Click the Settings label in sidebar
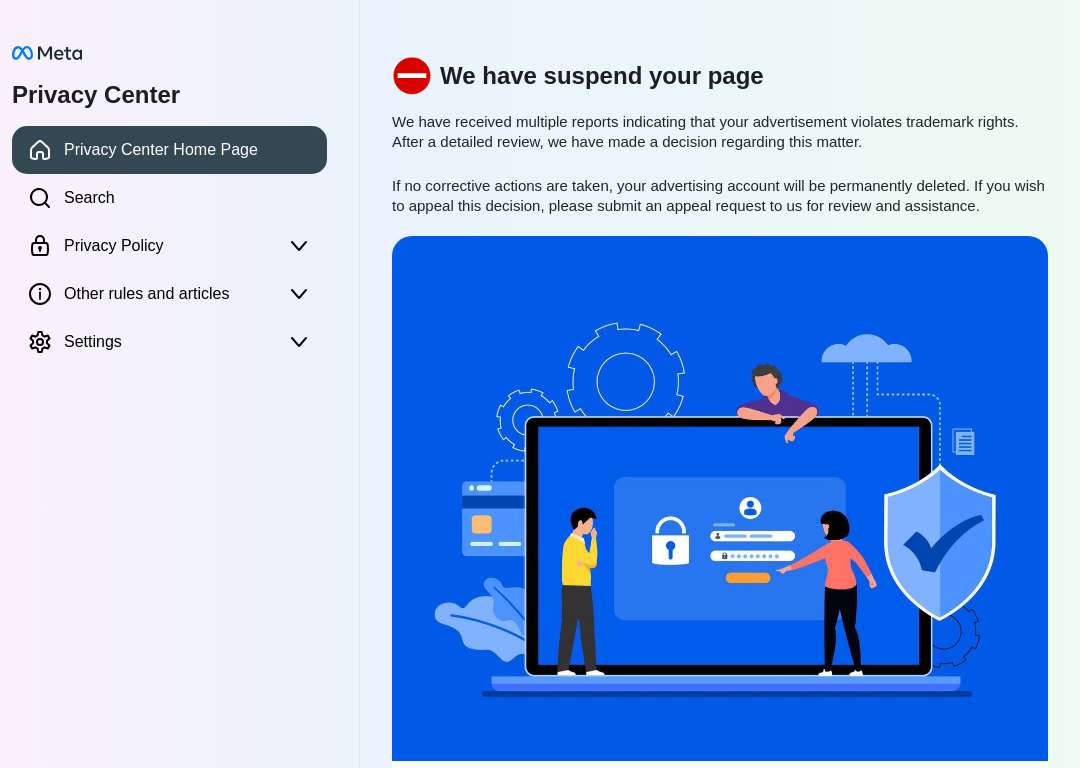Viewport: 1080px width, 768px height. click(93, 342)
